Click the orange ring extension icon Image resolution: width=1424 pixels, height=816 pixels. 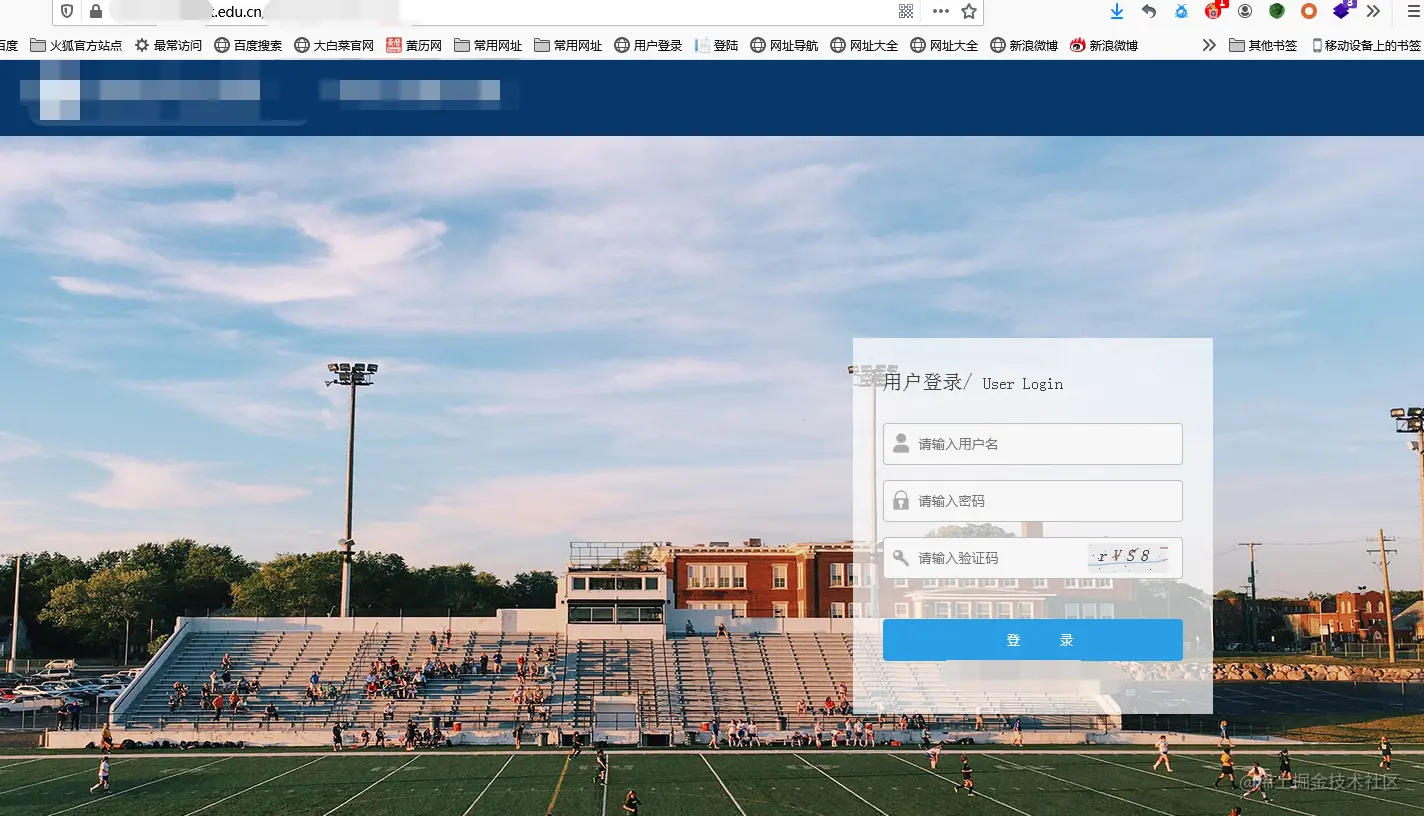pos(1309,12)
